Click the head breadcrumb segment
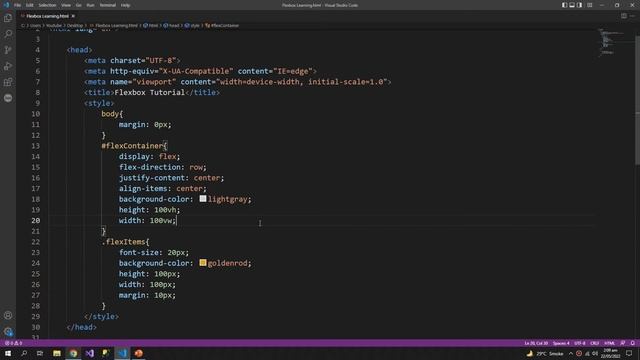Screen dimensions: 640x360 click(171, 25)
